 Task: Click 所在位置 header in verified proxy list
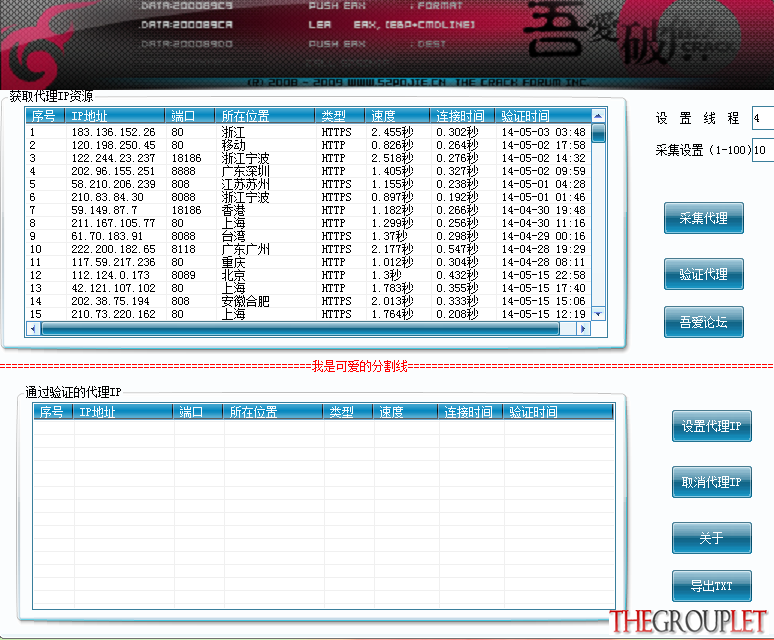pos(273,412)
